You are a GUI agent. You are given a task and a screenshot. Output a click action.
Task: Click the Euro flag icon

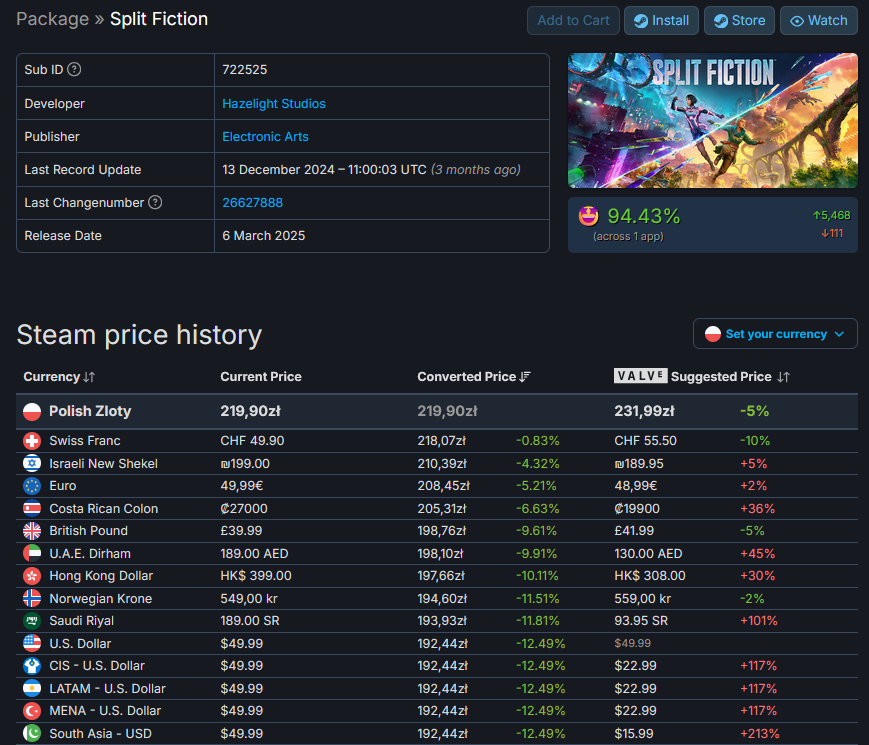(32, 486)
